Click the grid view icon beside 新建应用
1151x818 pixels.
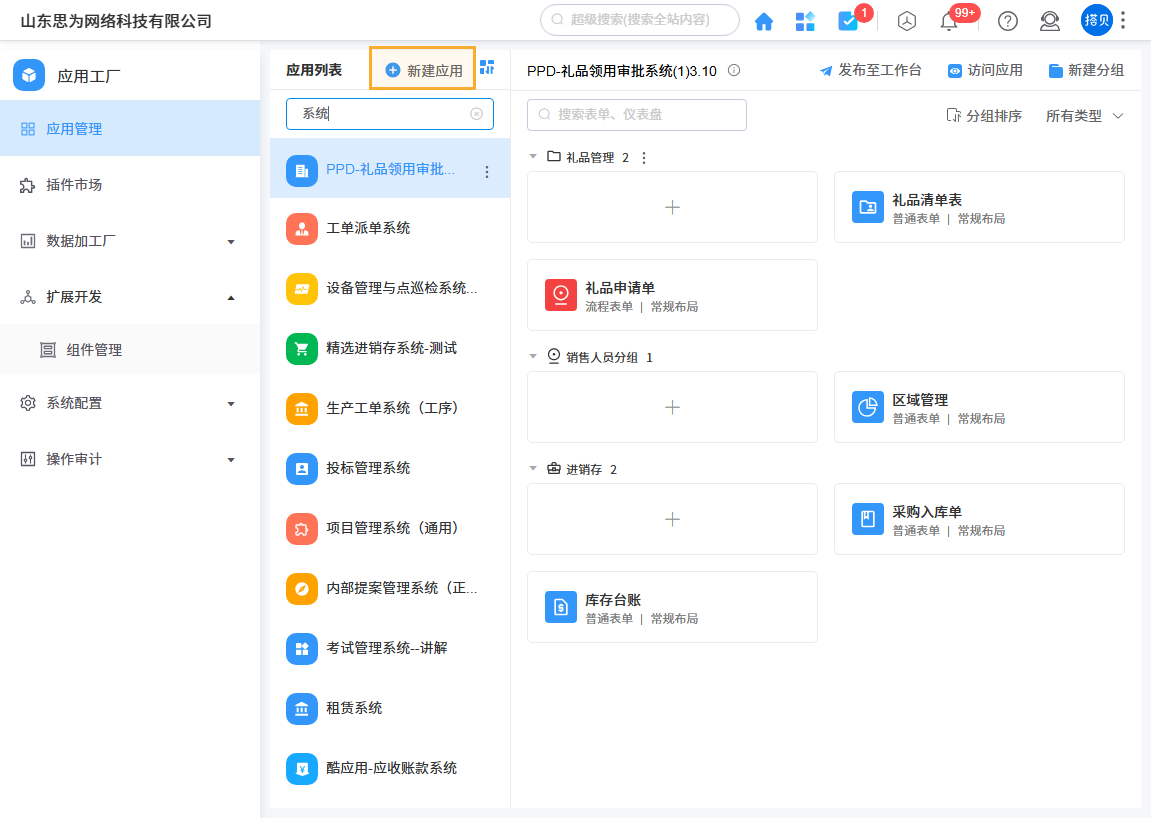point(487,66)
